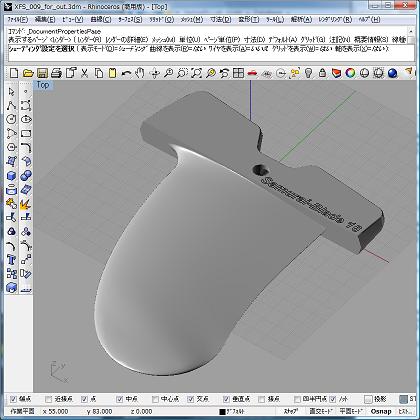This screenshot has height=420, width=420.
Task: Select the Fillet Curves tool
Action: click(x=26, y=147)
